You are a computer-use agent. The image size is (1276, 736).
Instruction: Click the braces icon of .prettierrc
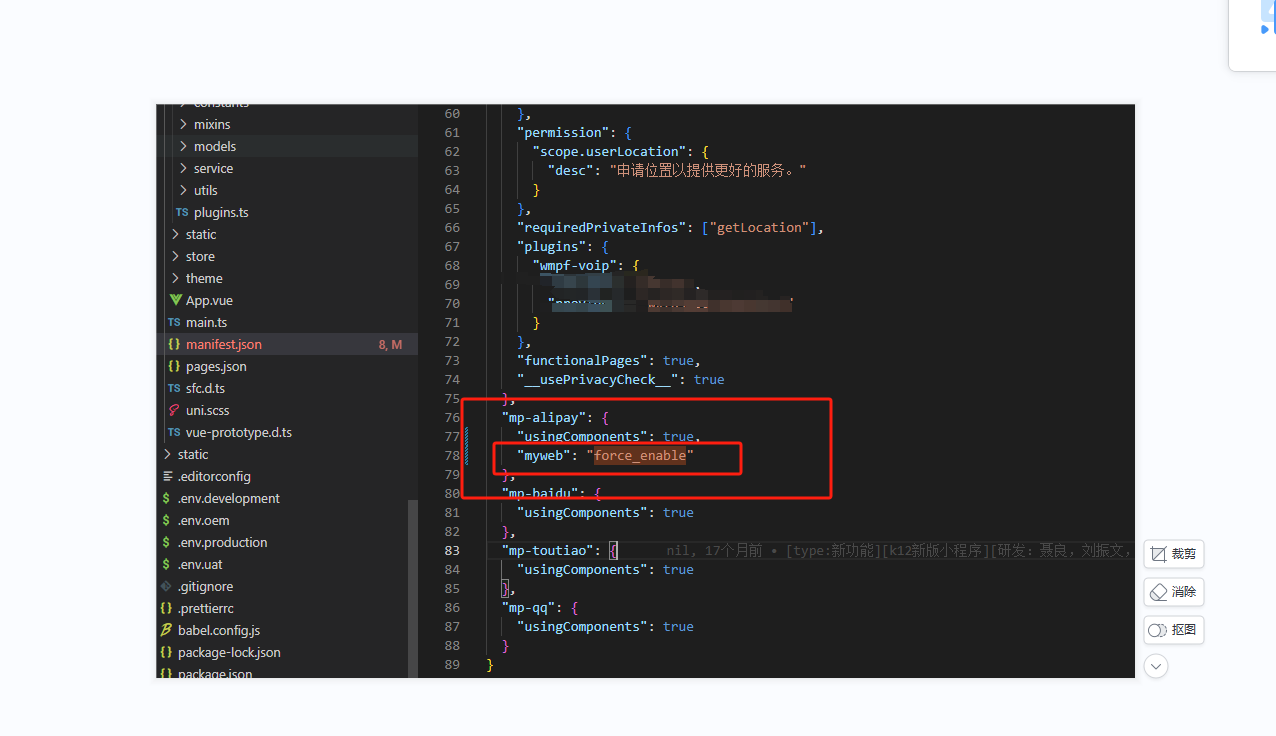click(167, 608)
